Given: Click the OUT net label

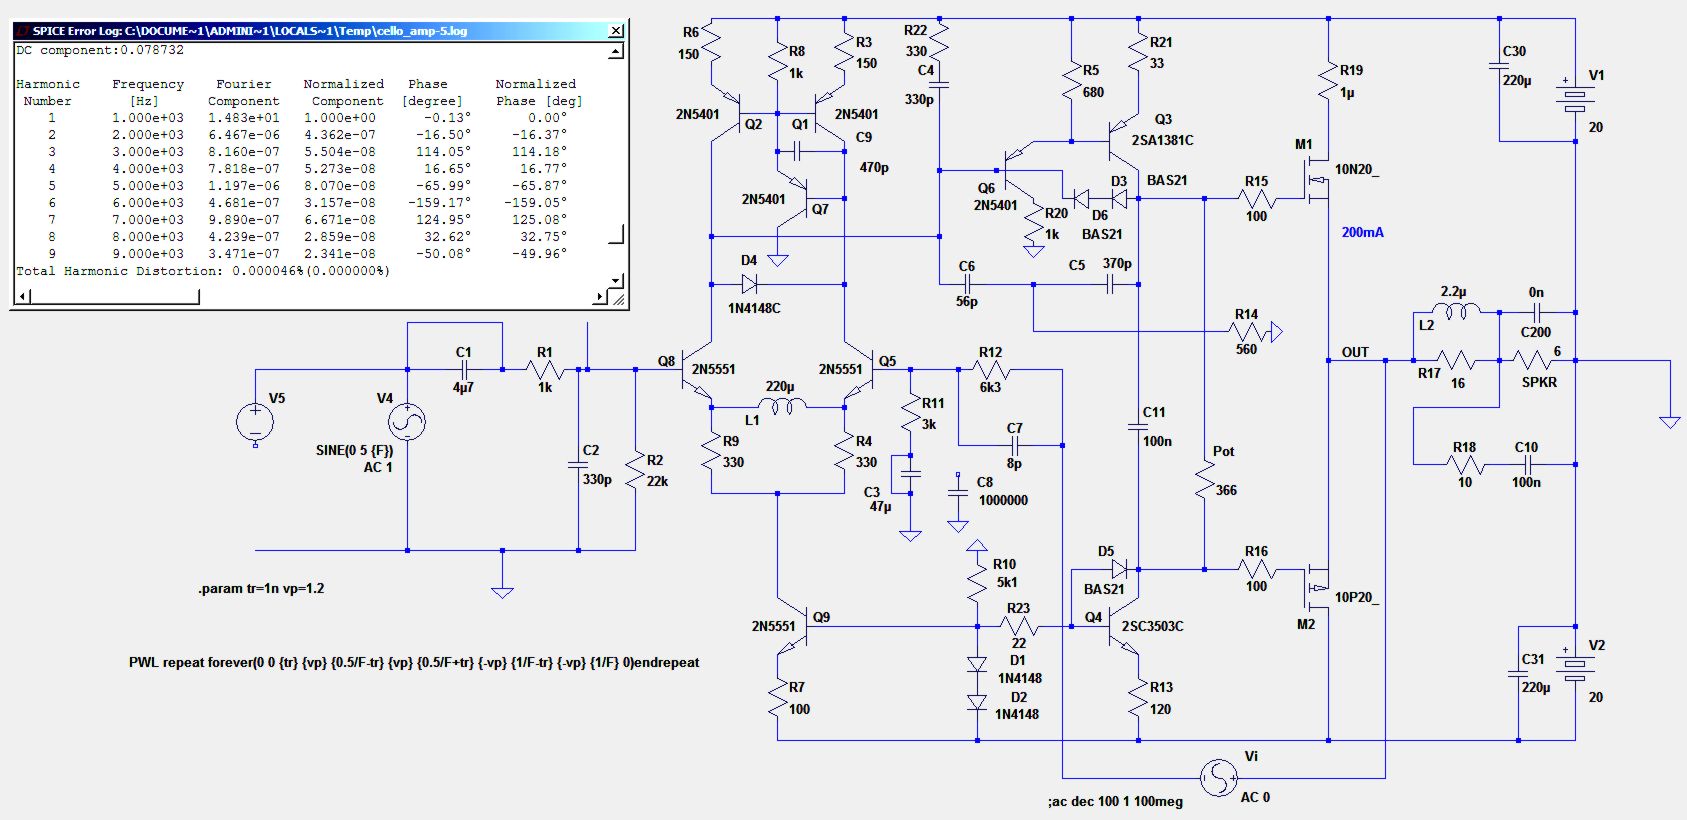Looking at the screenshot, I should click(x=1355, y=352).
